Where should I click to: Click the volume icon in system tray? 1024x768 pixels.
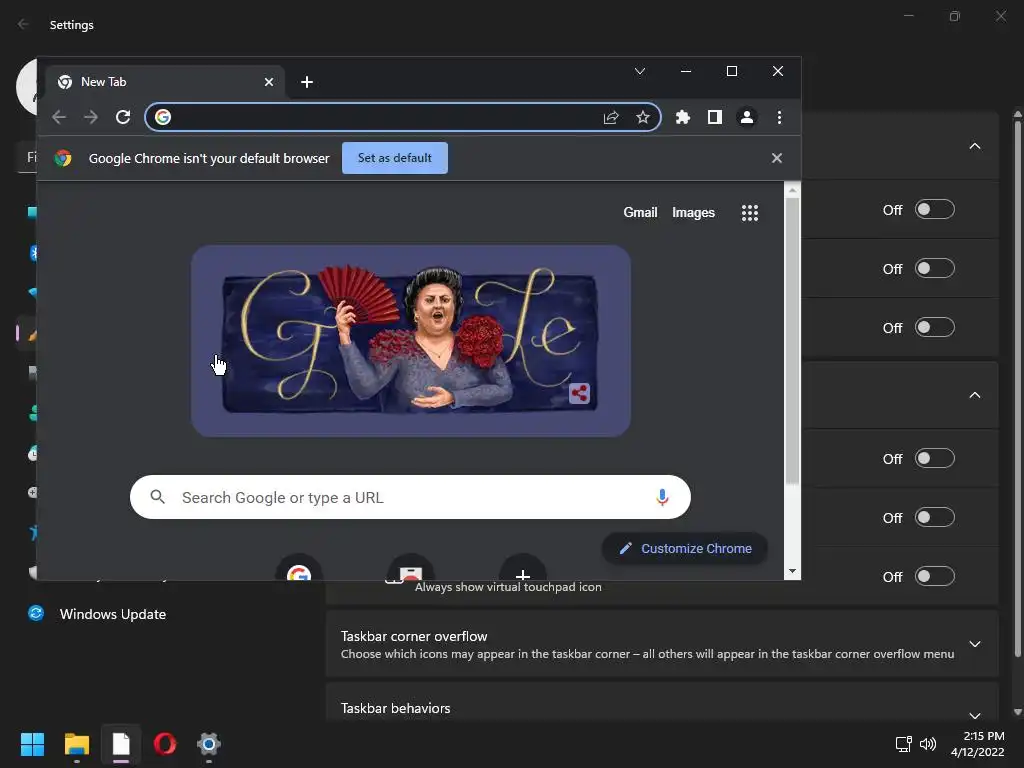[928, 744]
